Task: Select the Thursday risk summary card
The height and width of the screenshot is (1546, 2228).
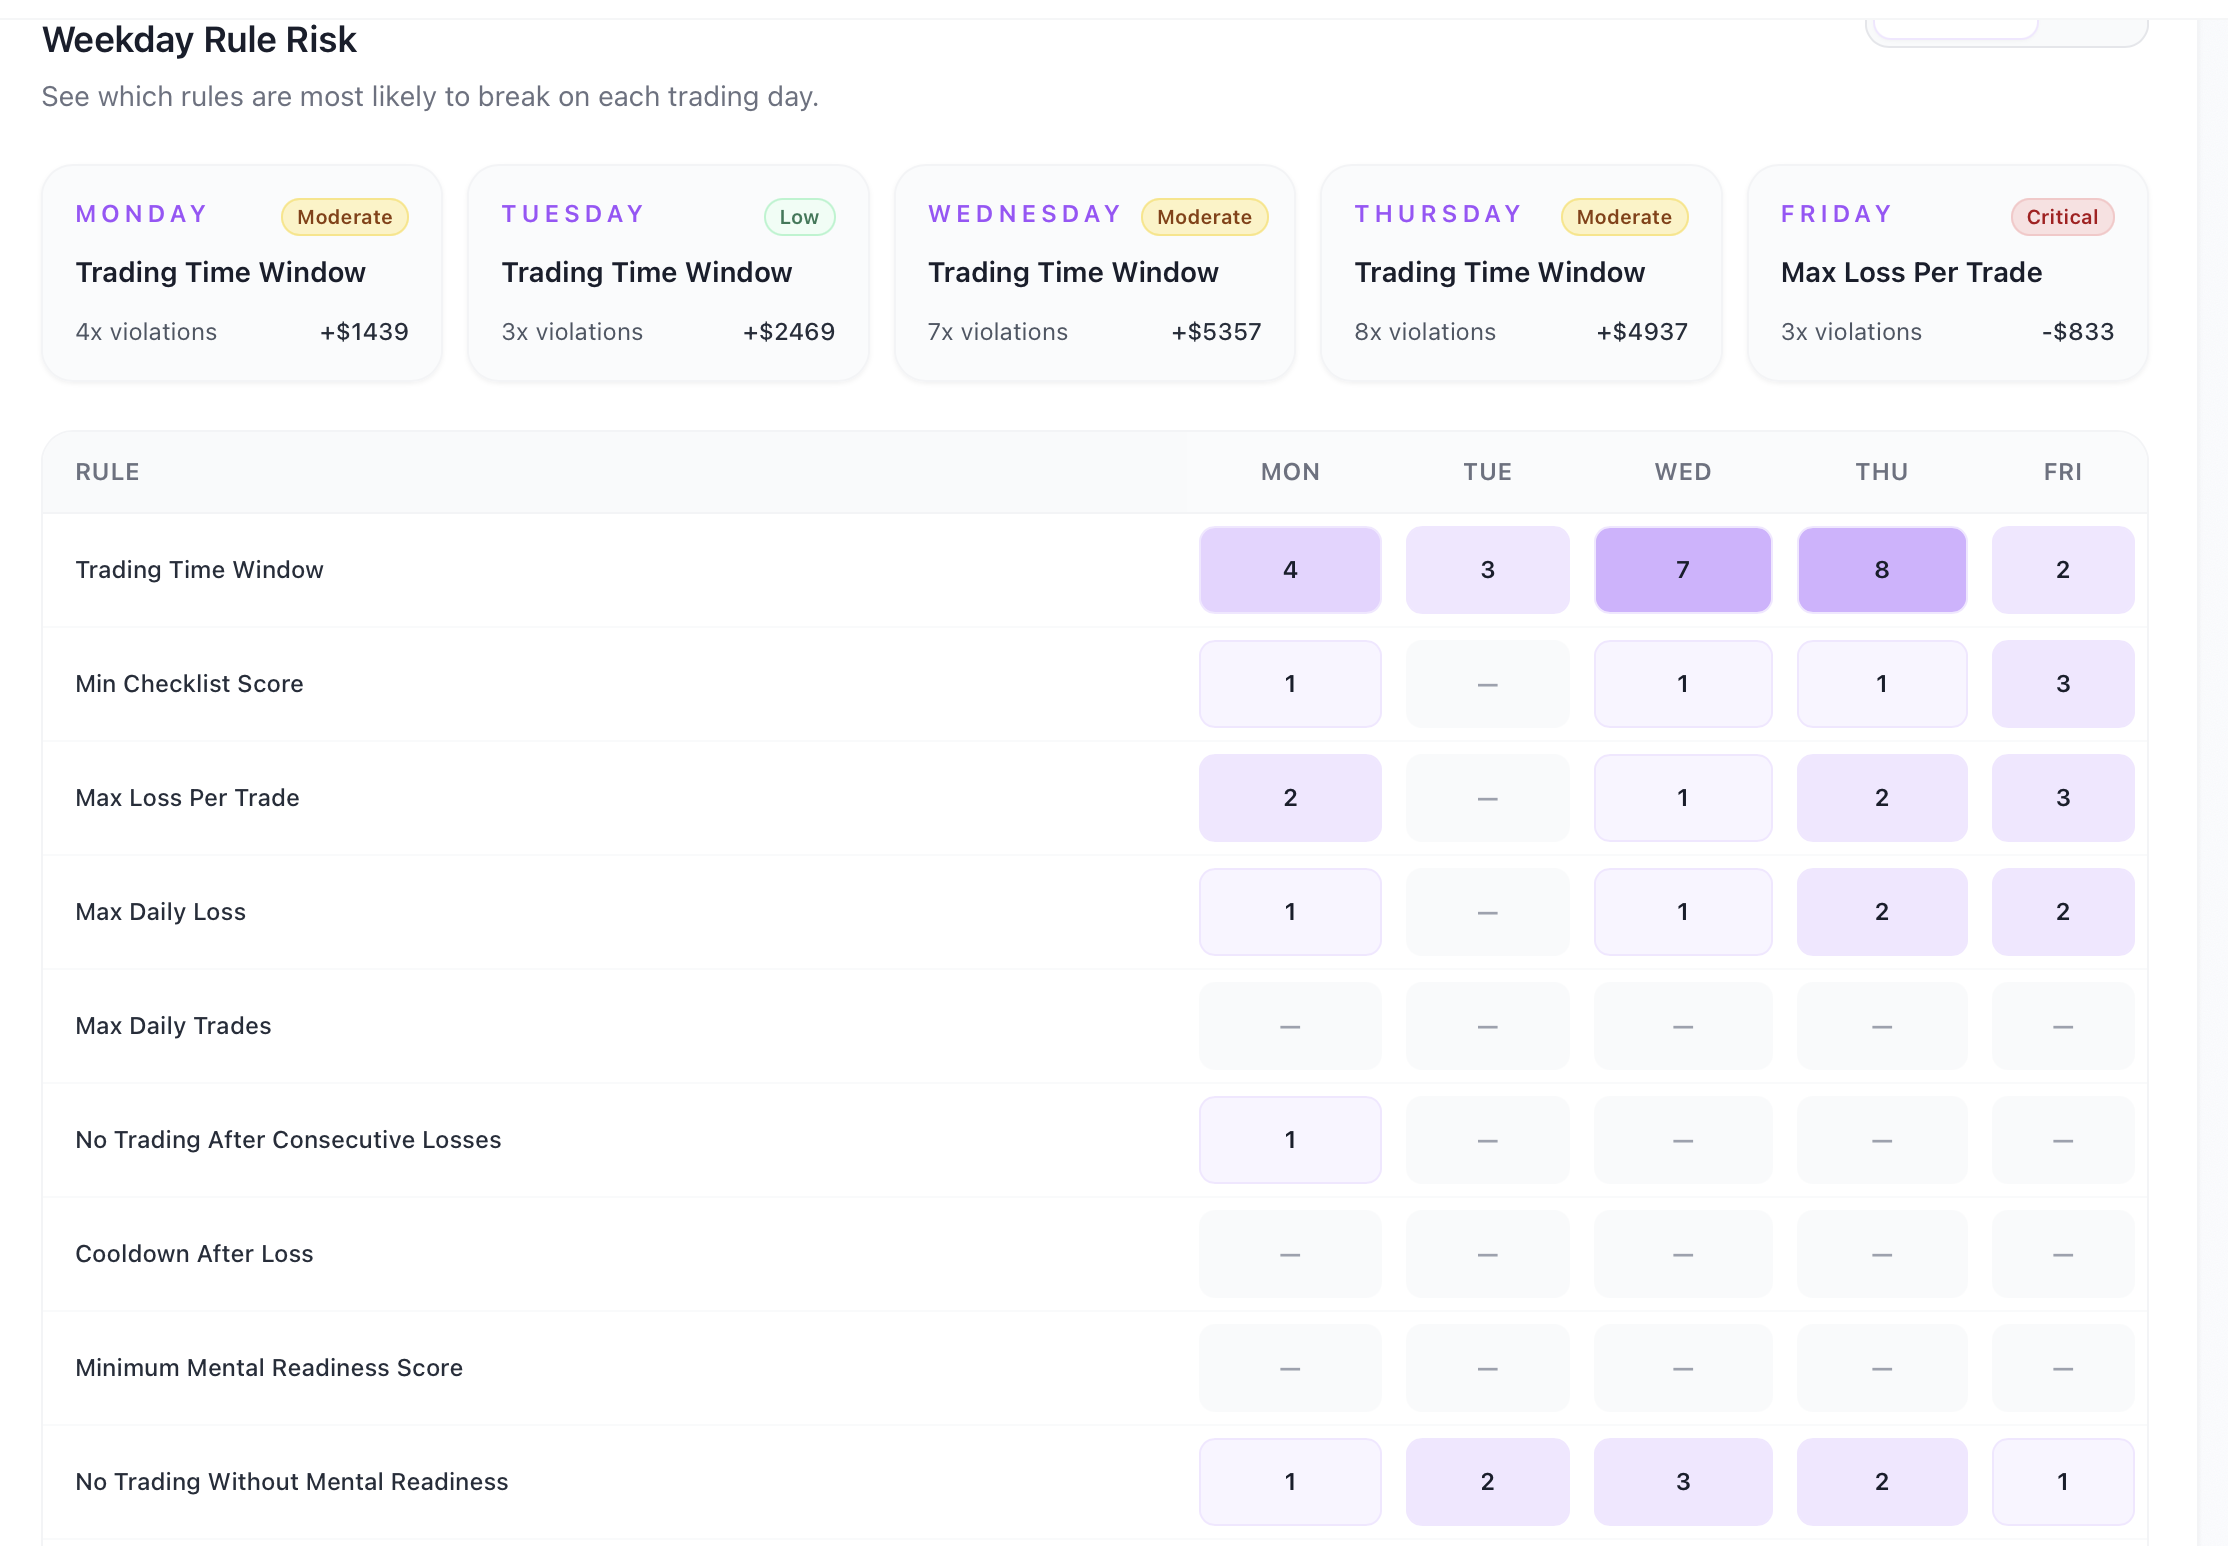Action: point(1521,273)
